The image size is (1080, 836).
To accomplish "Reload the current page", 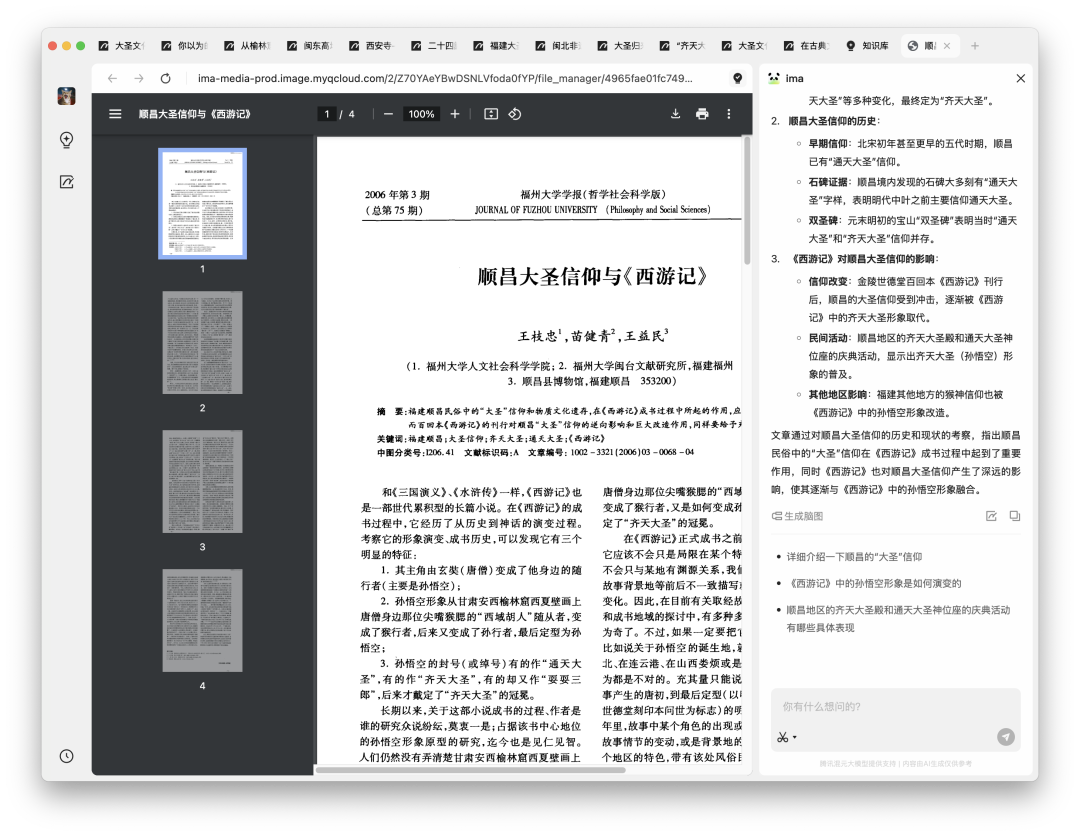I will 165,79.
